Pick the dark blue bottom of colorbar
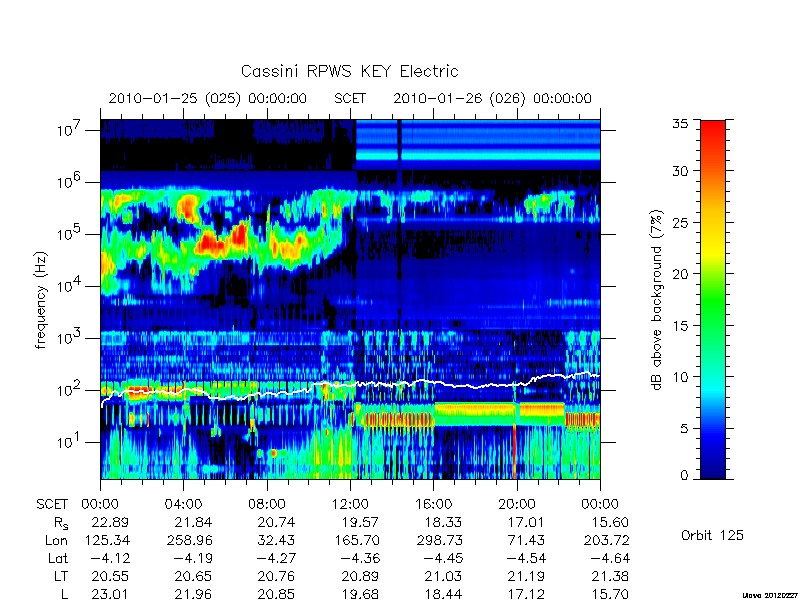Screen dimensions: 800x600 point(713,467)
